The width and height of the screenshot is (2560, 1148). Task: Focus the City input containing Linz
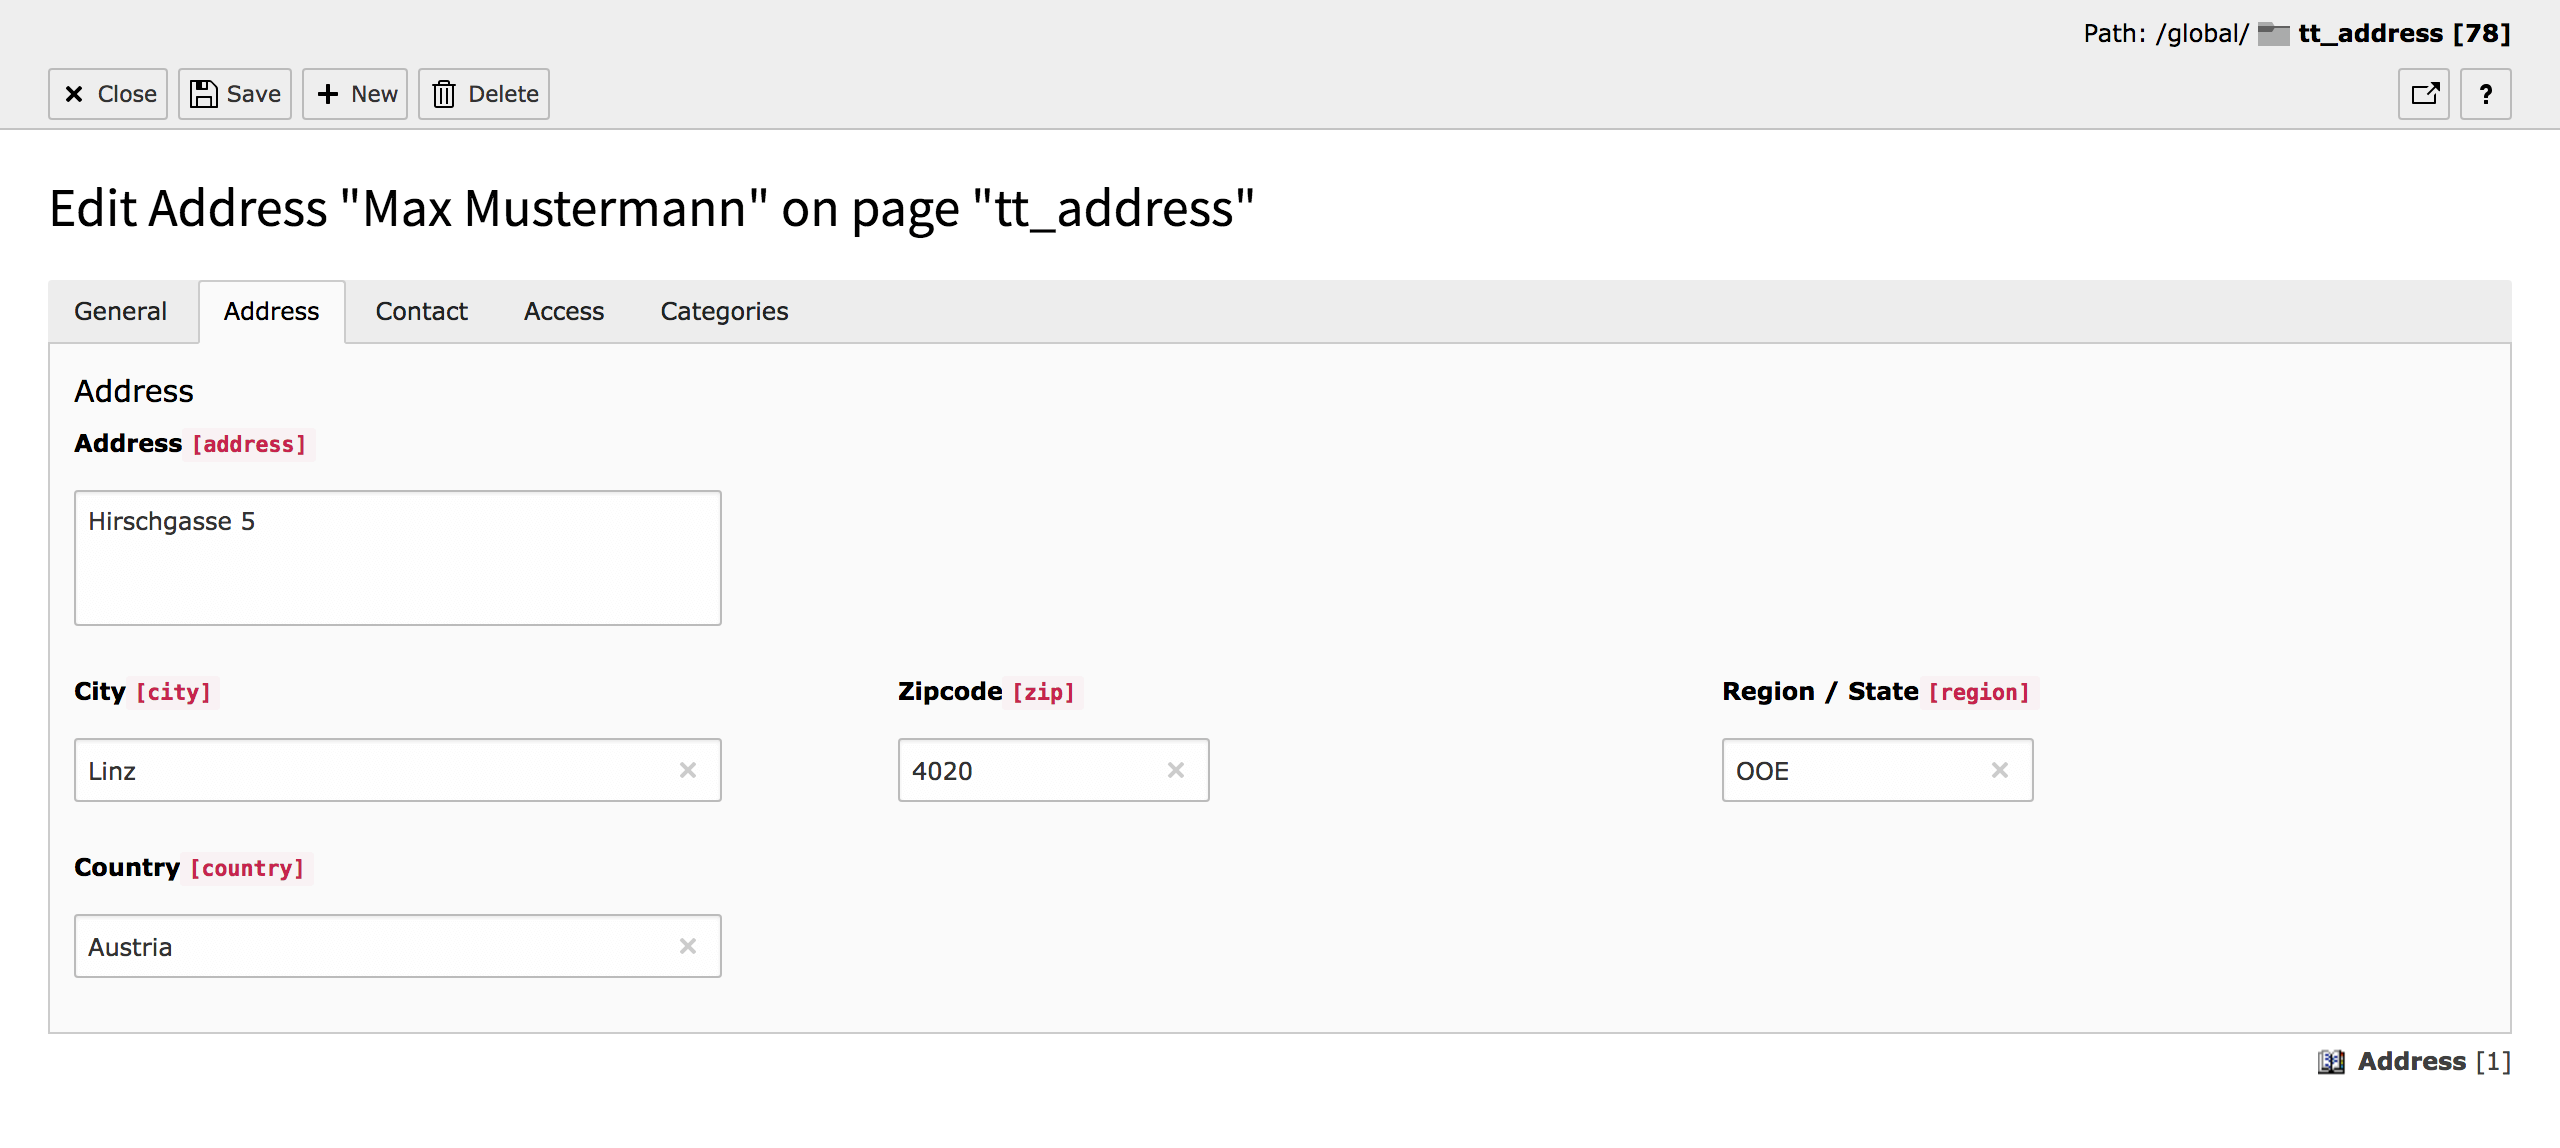point(370,770)
